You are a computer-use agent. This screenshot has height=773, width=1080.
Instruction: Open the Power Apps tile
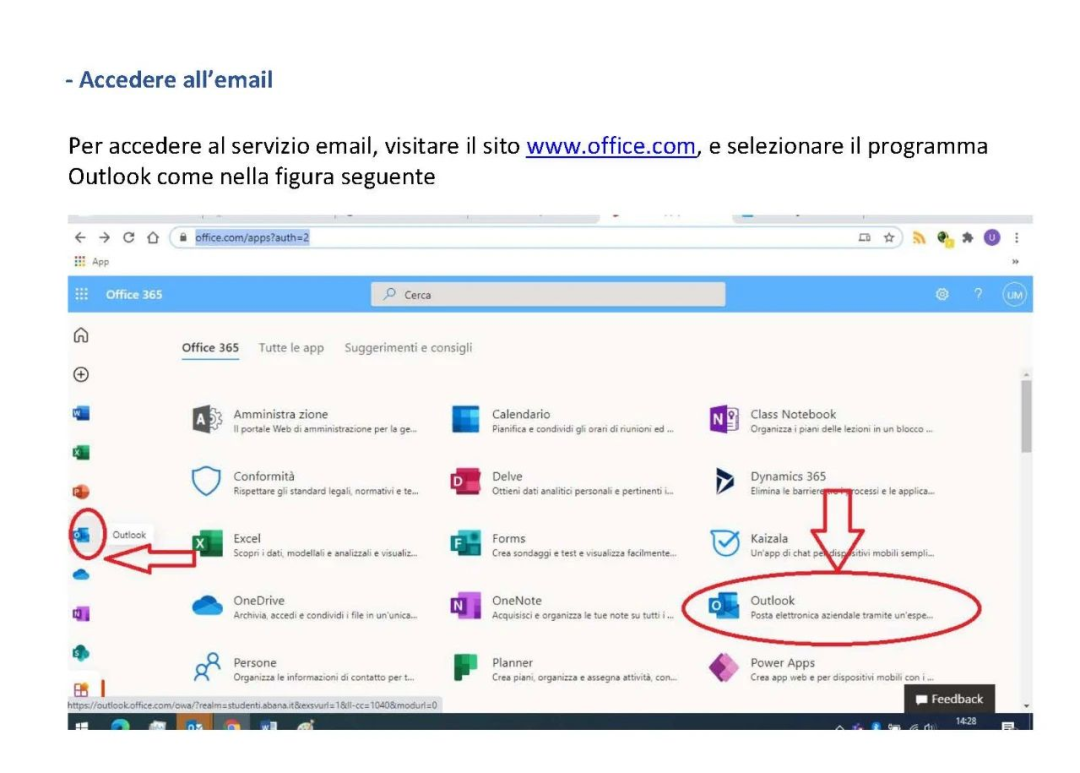822,668
